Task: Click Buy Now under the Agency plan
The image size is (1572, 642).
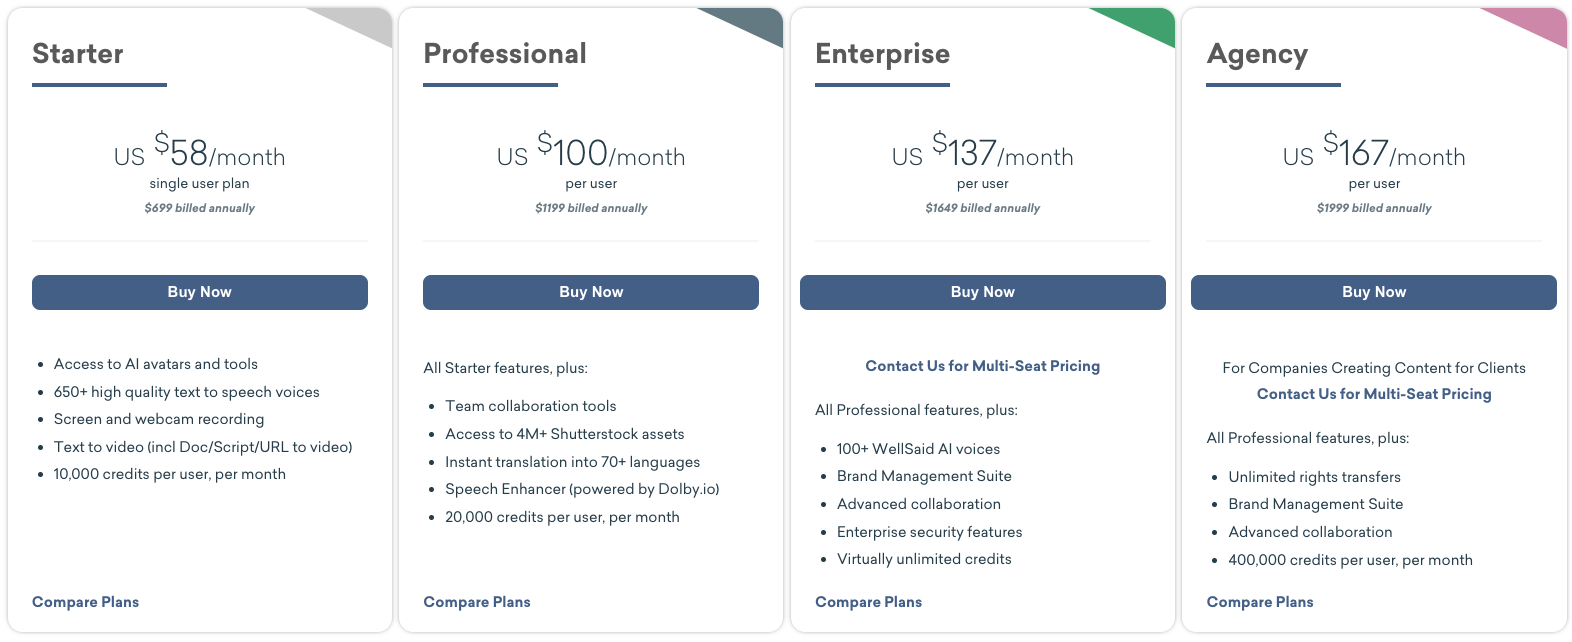Action: (x=1374, y=292)
